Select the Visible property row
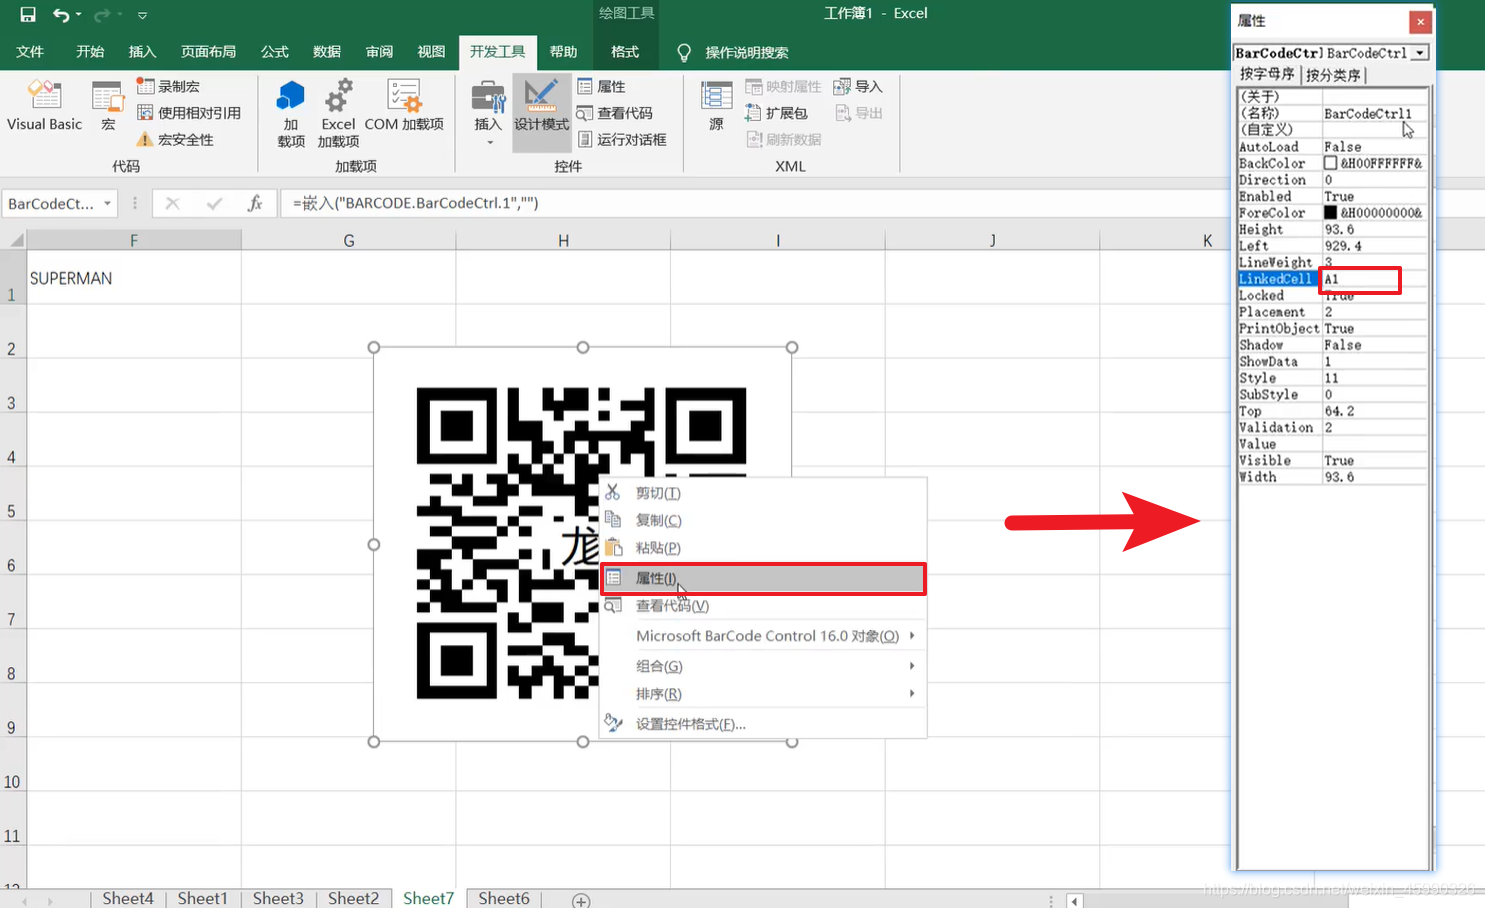1485x908 pixels. (1332, 461)
